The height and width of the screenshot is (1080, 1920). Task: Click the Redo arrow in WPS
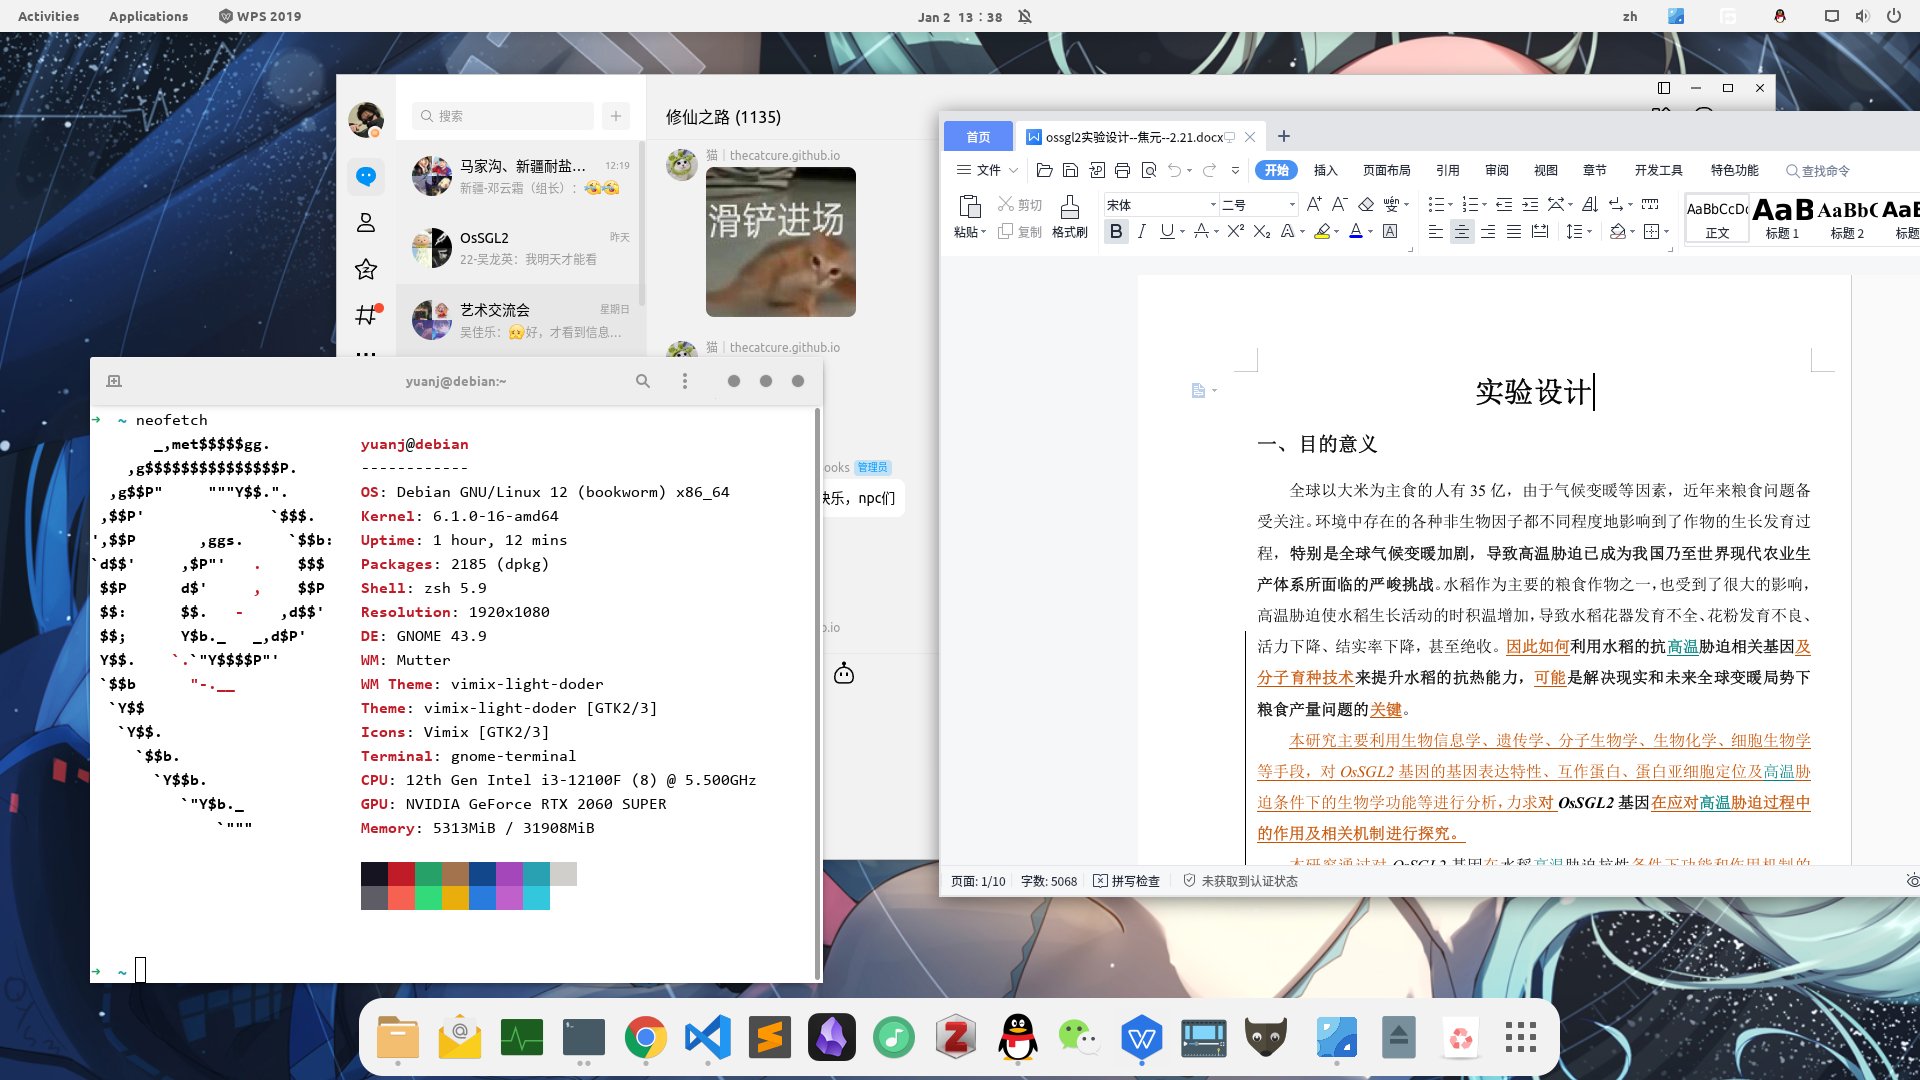1209,170
